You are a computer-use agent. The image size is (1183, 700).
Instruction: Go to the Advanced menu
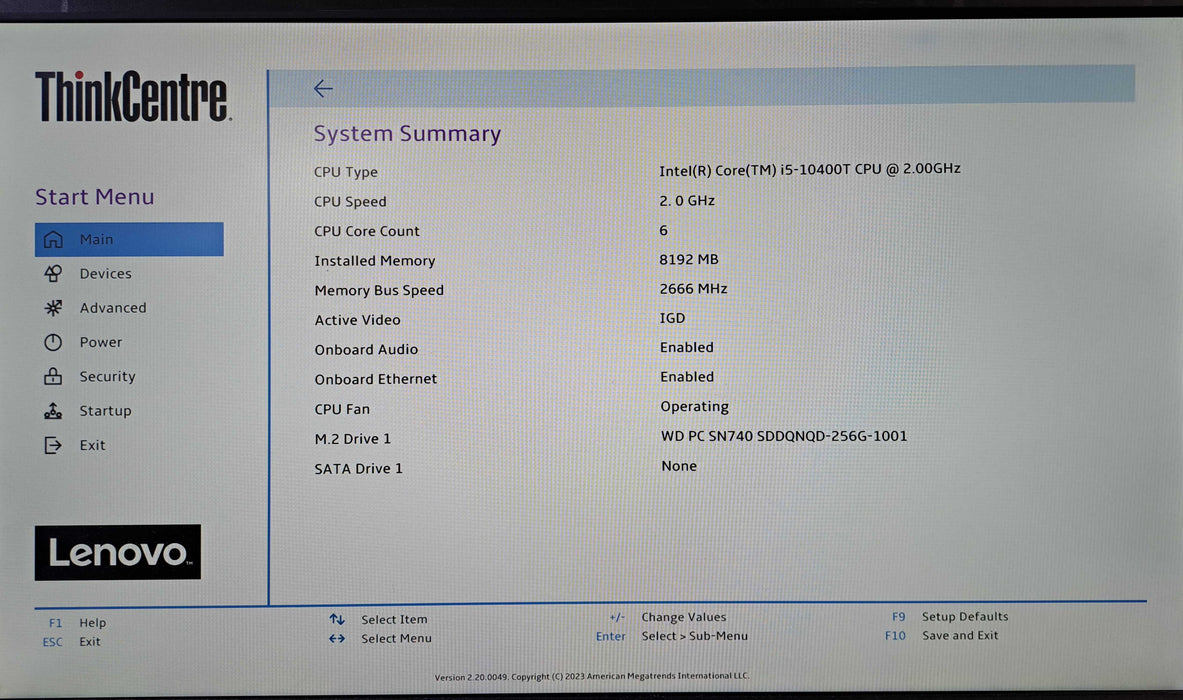point(113,308)
